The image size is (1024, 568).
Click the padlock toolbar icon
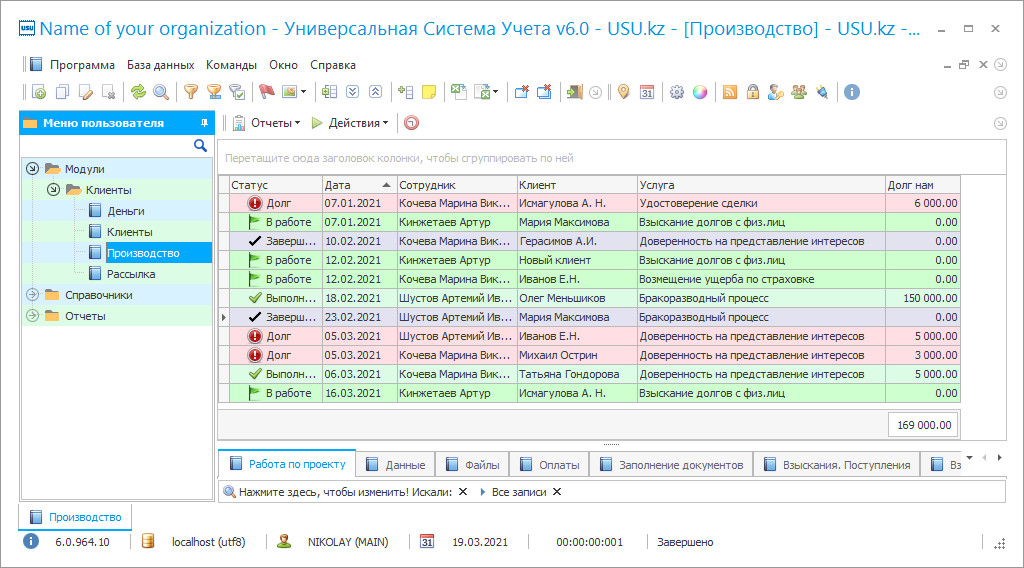(x=753, y=92)
